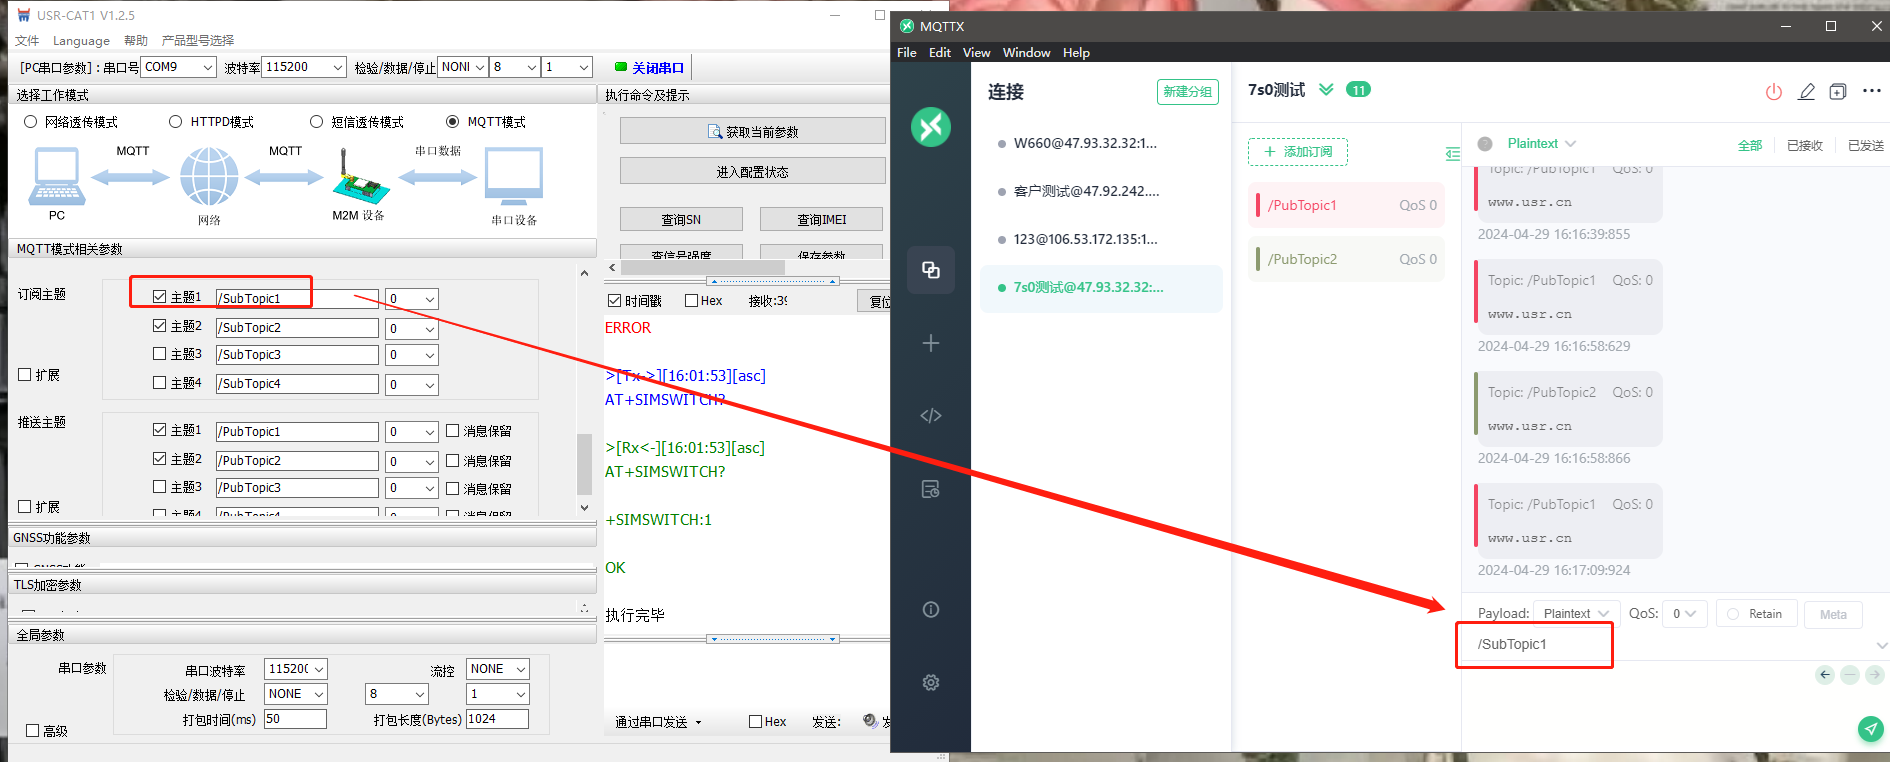
Task: Open the 115200 baud rate dropdown at top
Action: click(x=304, y=67)
